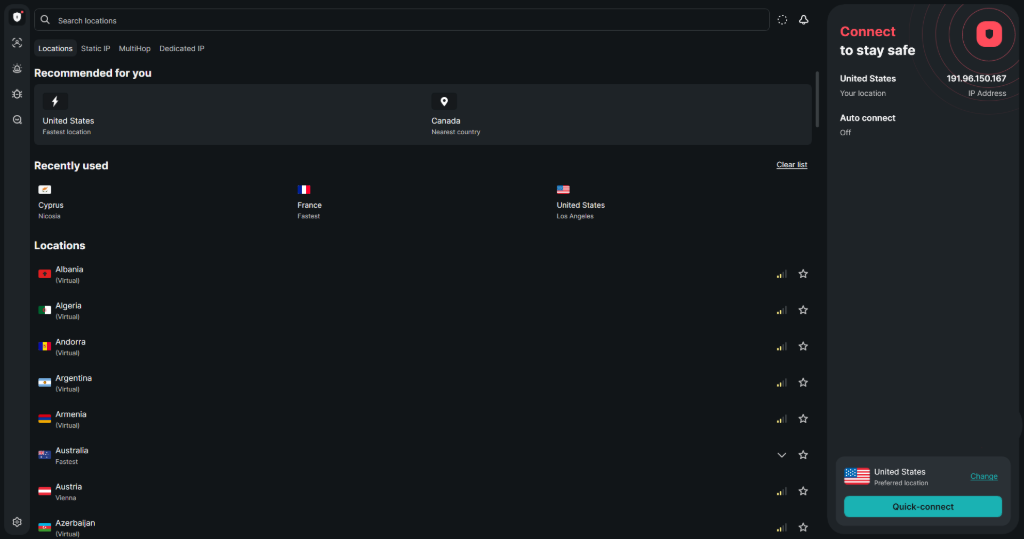Open the VPN shield icon in sidebar
The height and width of the screenshot is (539, 1024).
click(17, 18)
